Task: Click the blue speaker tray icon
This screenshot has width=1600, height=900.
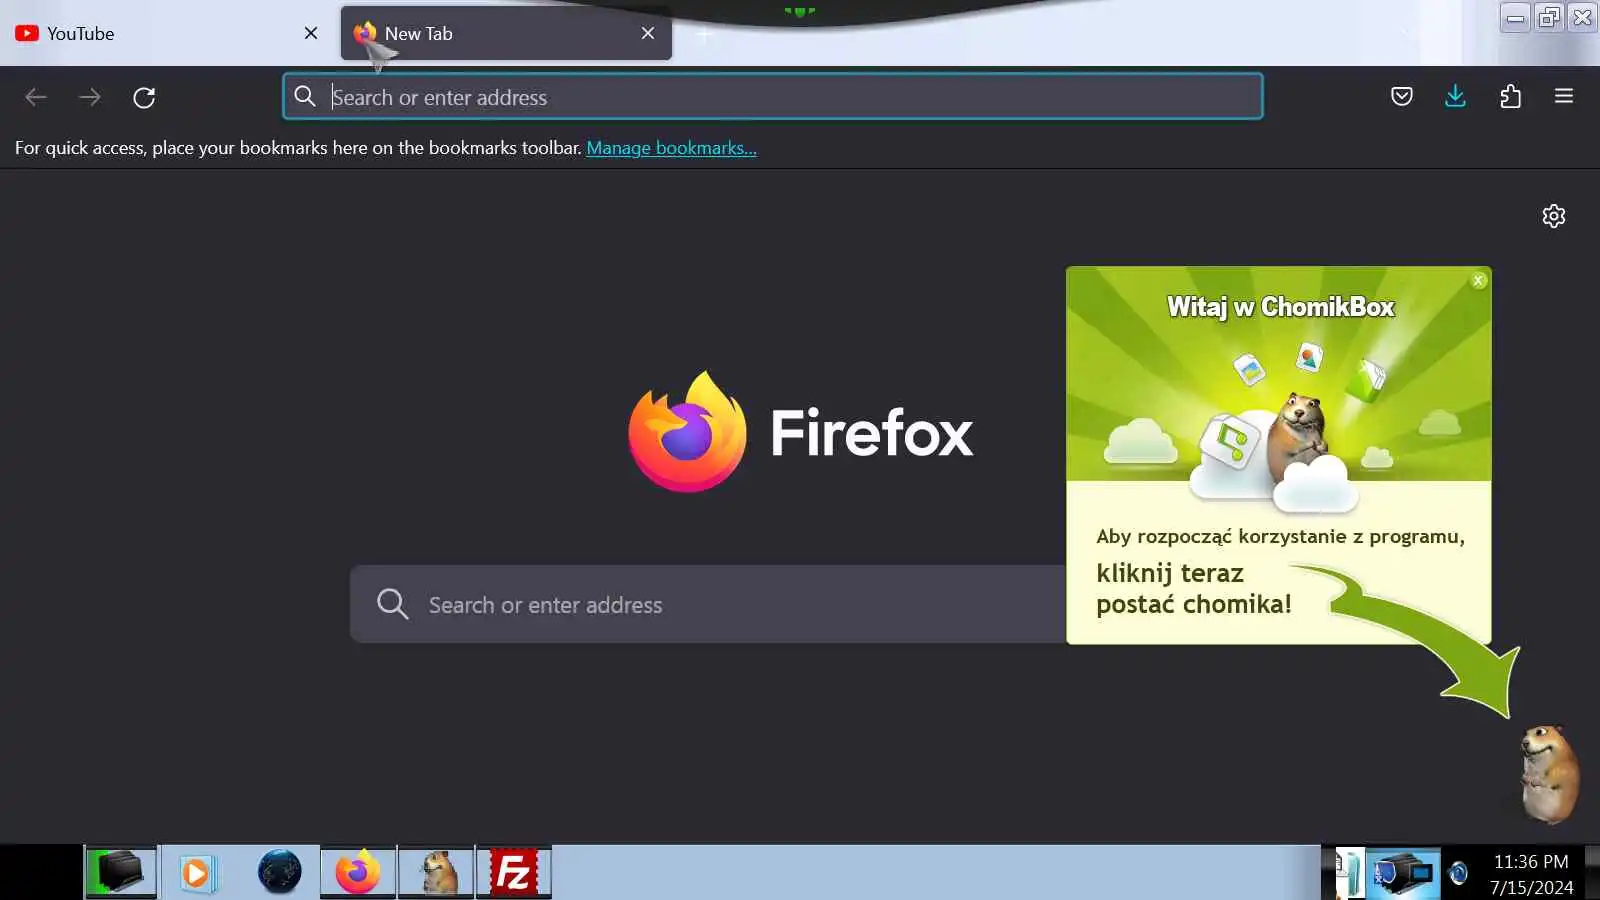Action: click(x=1458, y=873)
